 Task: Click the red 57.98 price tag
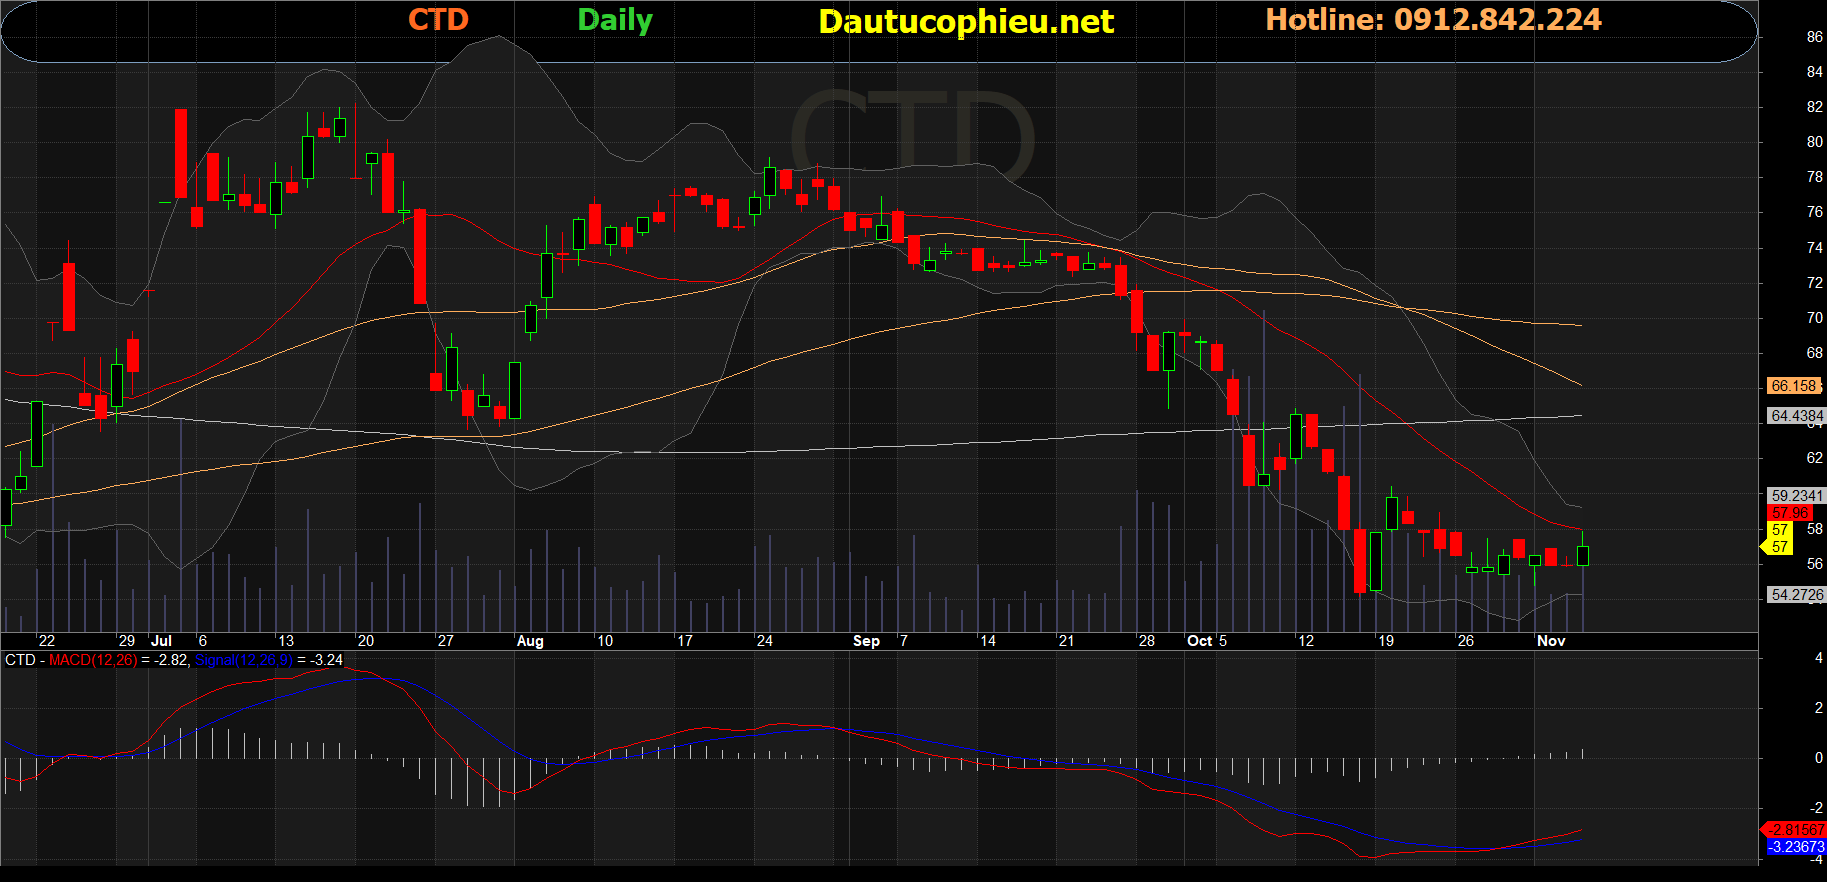tap(1789, 513)
